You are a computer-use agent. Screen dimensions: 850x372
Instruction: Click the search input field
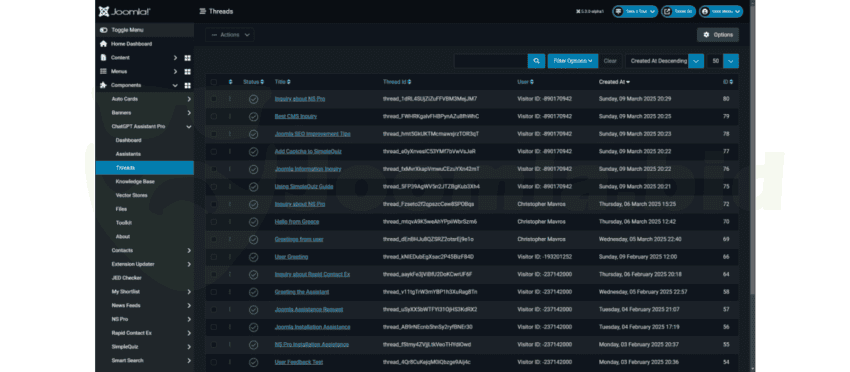point(491,61)
